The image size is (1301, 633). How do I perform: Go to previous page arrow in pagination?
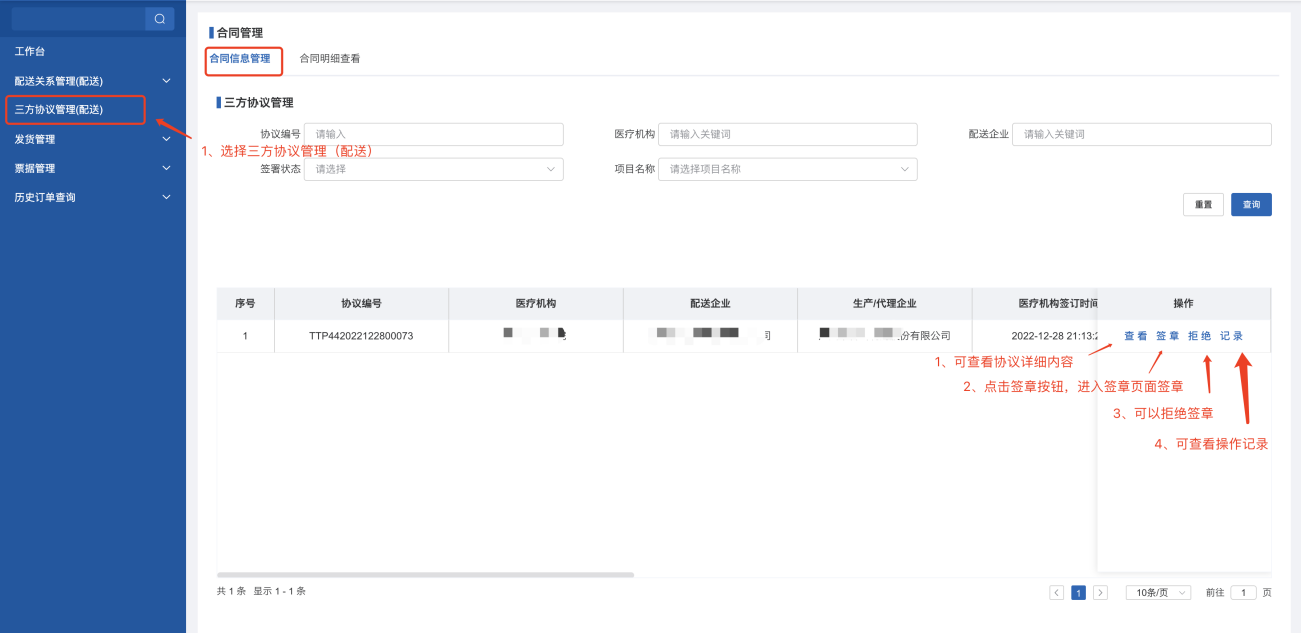pos(1056,592)
